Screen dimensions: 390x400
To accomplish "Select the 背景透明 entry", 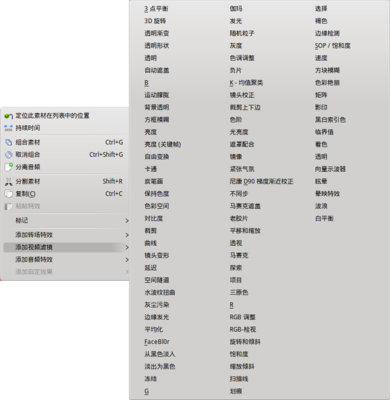I will tap(157, 107).
